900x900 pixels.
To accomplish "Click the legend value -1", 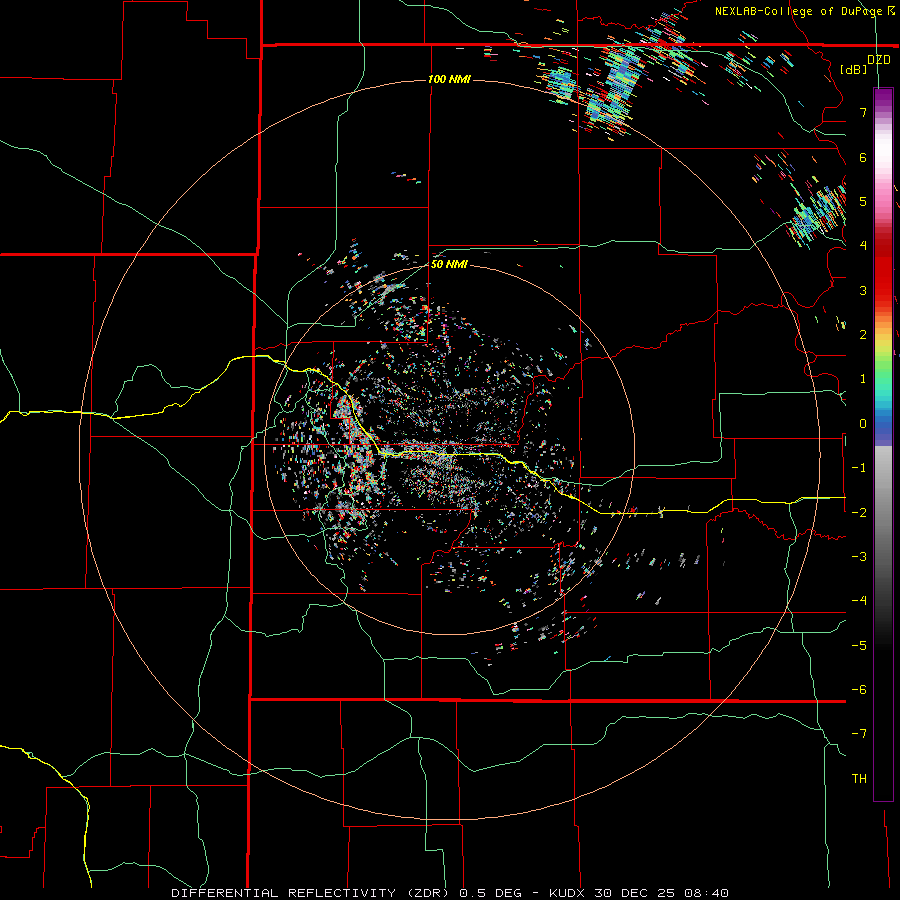I will 859,468.
